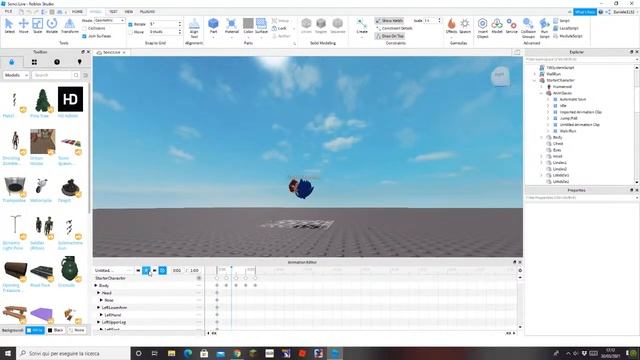640x360 pixels.
Task: Insert a ModuleScript
Action: (568, 36)
